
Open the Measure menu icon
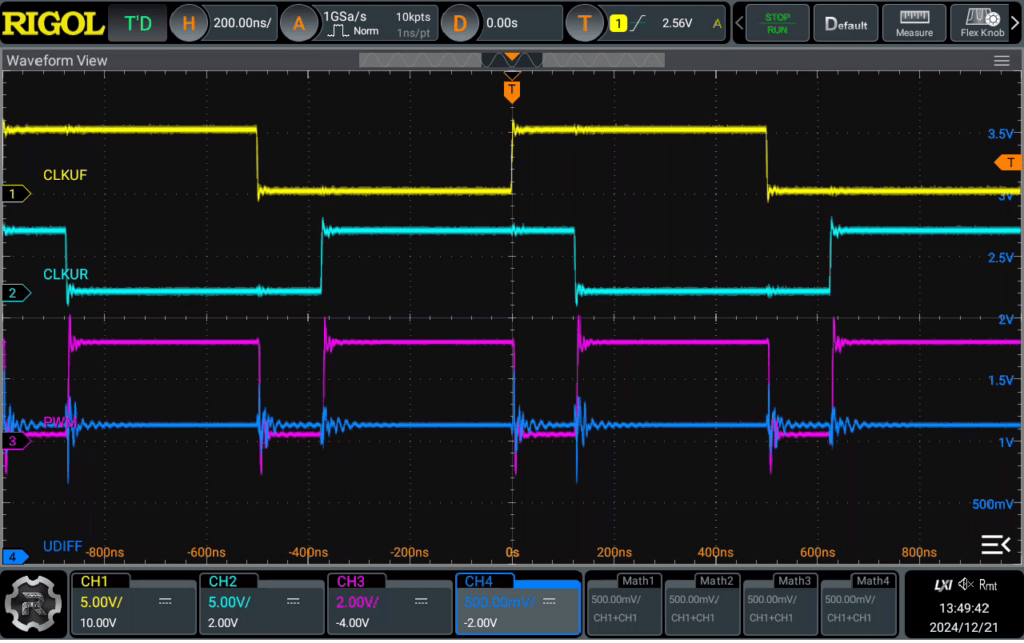[x=914, y=24]
